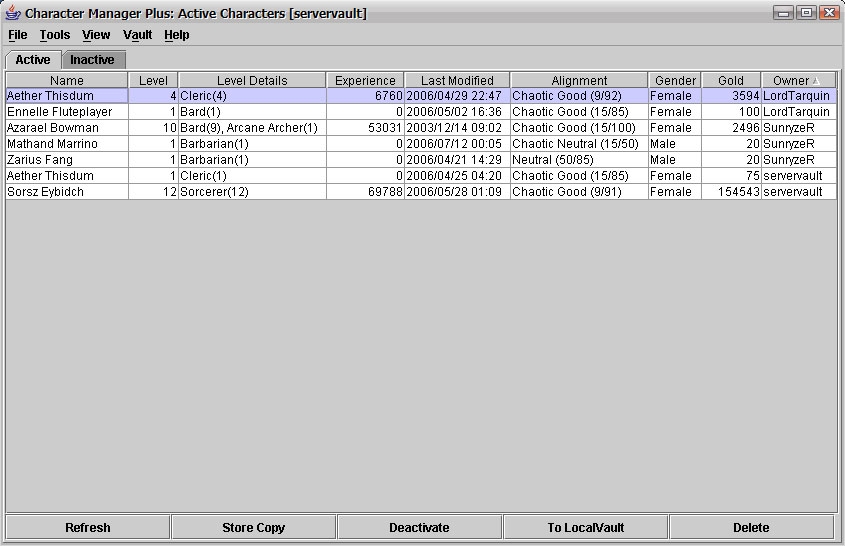Click the To LocalVault button

point(585,527)
